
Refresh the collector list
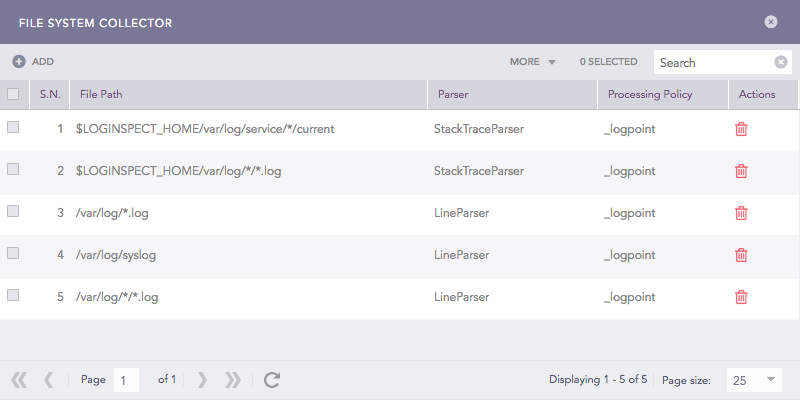tap(272, 380)
